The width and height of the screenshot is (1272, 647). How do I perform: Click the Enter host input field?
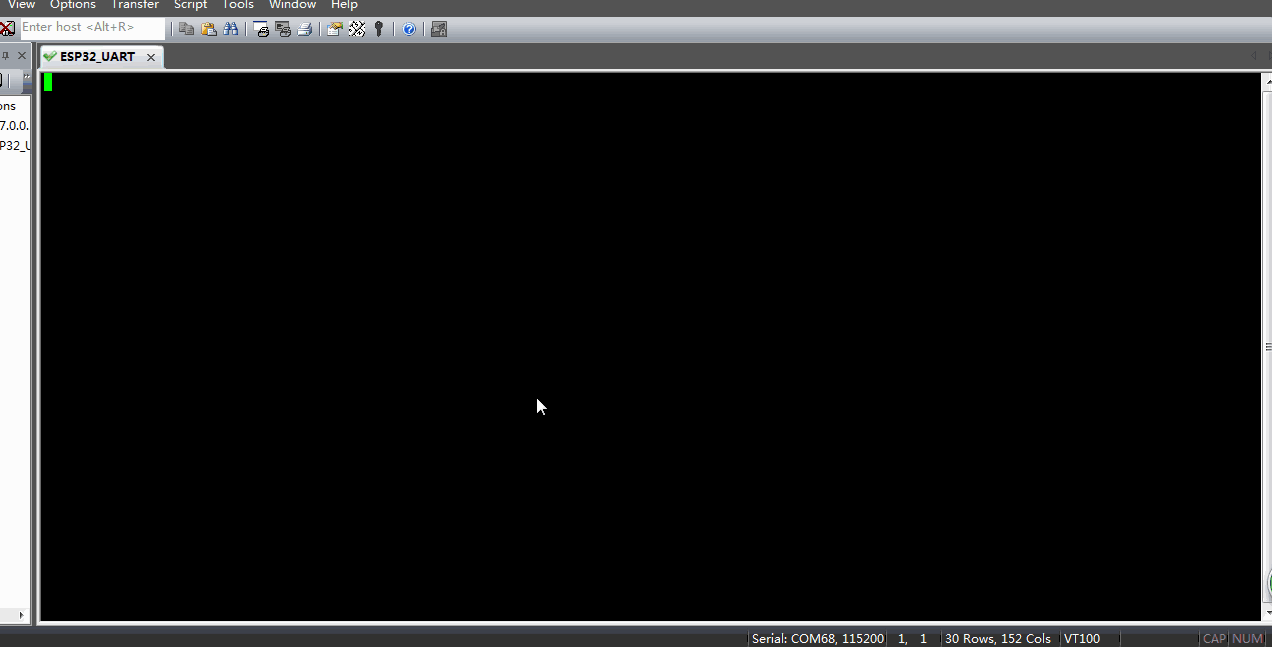pyautogui.click(x=92, y=28)
